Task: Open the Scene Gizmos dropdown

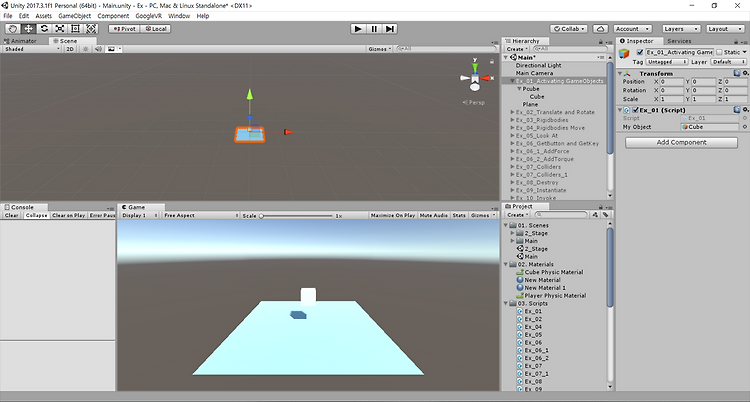Action: pos(380,49)
